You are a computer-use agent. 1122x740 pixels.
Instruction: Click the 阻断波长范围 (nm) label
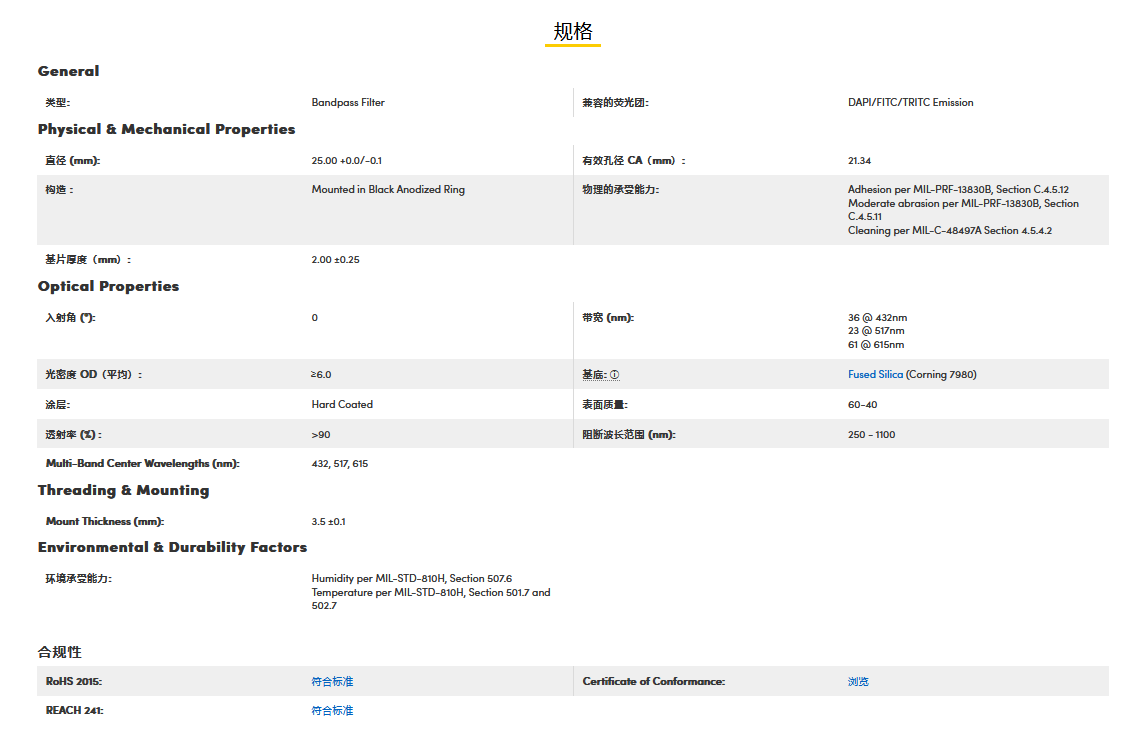[629, 434]
